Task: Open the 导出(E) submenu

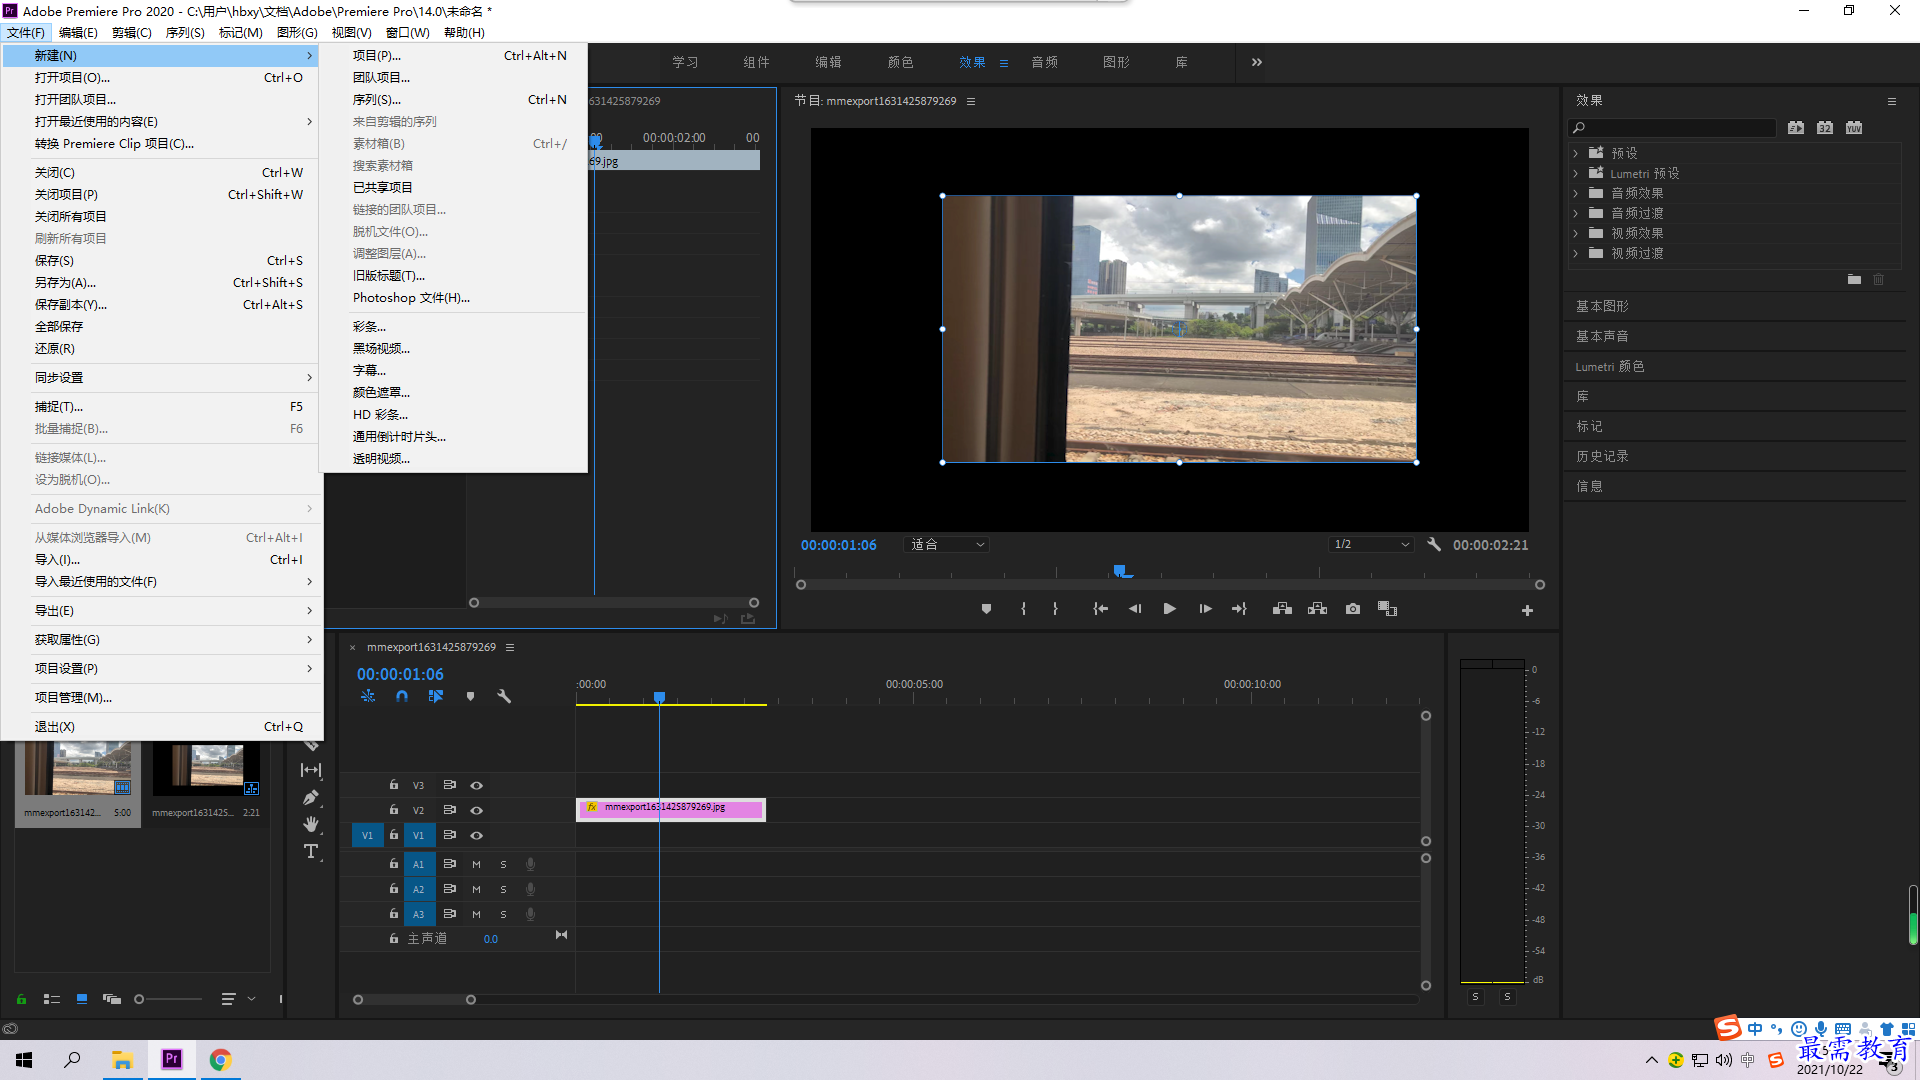Action: coord(162,610)
